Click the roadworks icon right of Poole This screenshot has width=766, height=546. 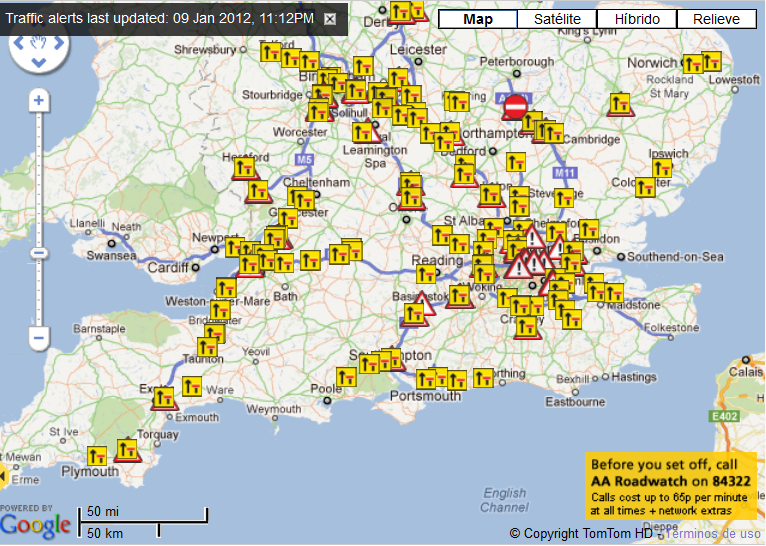[347, 377]
